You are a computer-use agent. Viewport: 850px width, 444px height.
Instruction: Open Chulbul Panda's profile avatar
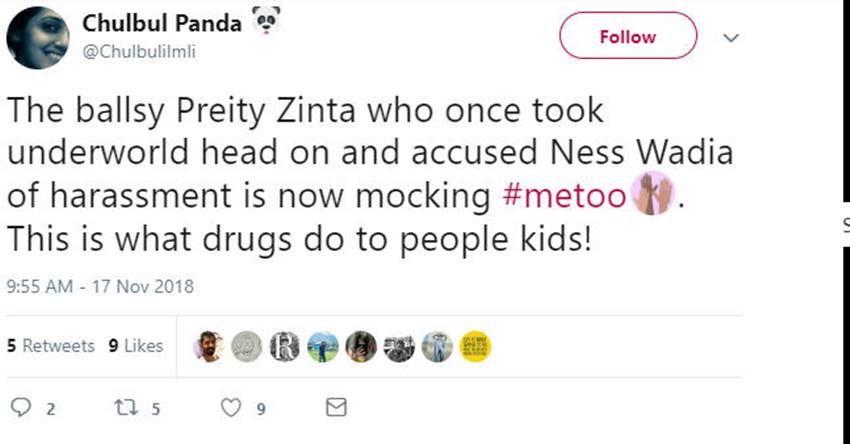click(38, 38)
